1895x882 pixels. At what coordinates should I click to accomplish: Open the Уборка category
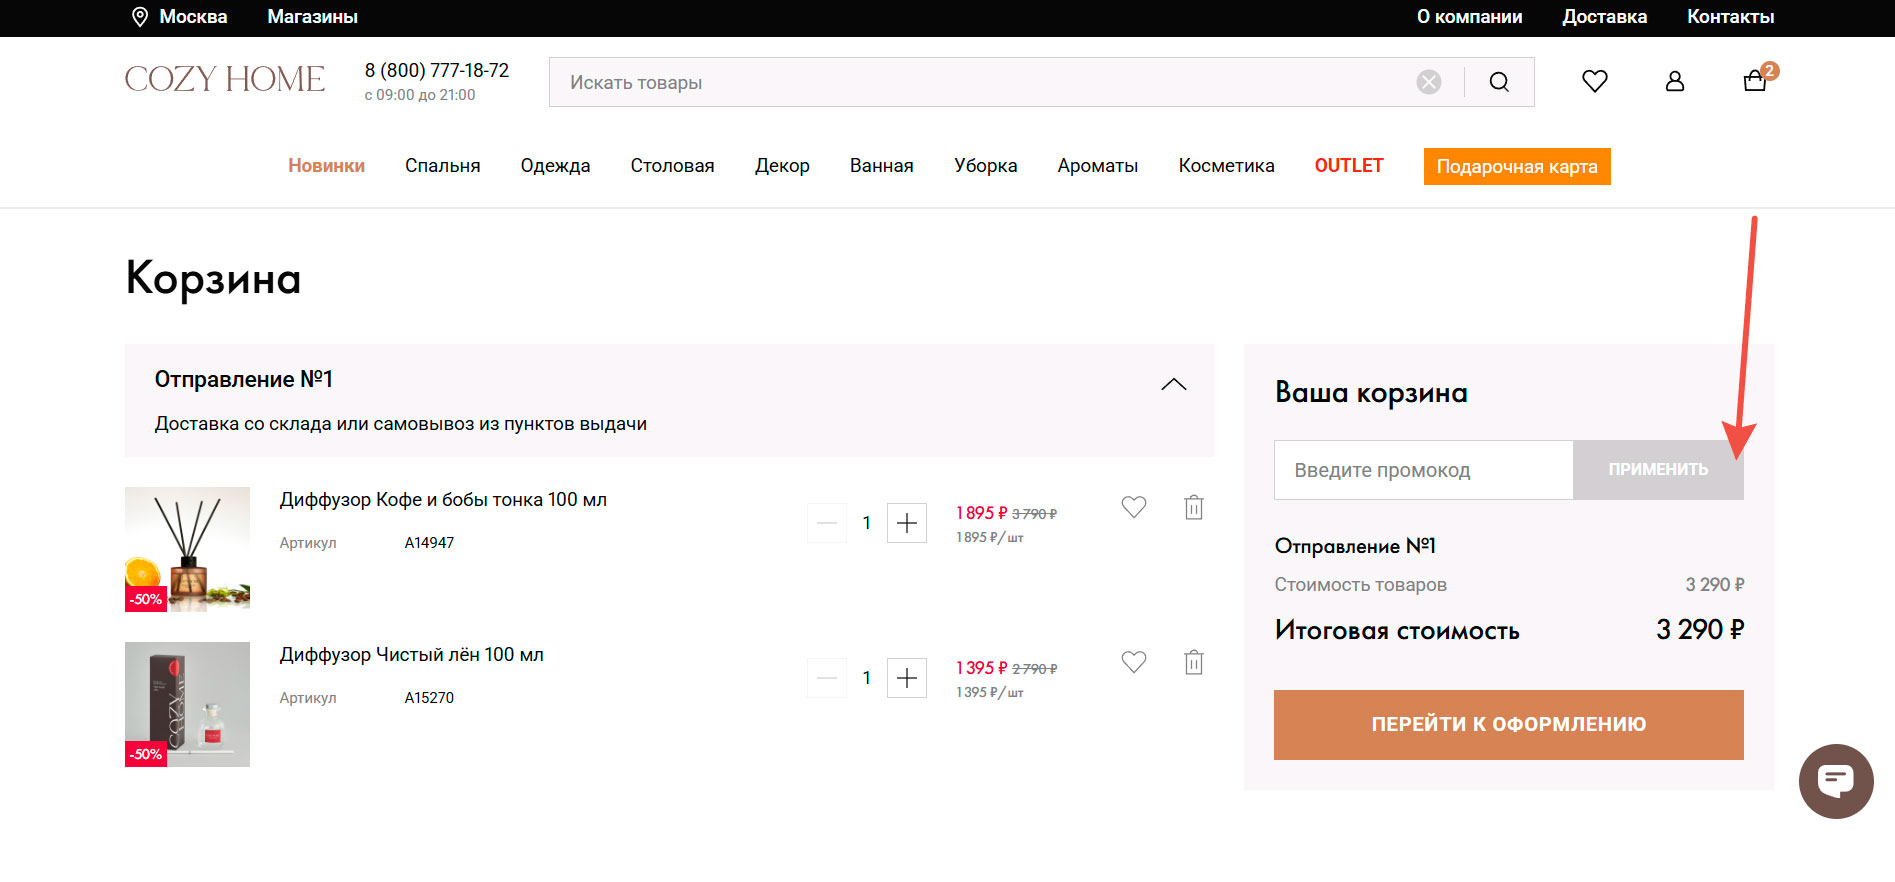986,166
